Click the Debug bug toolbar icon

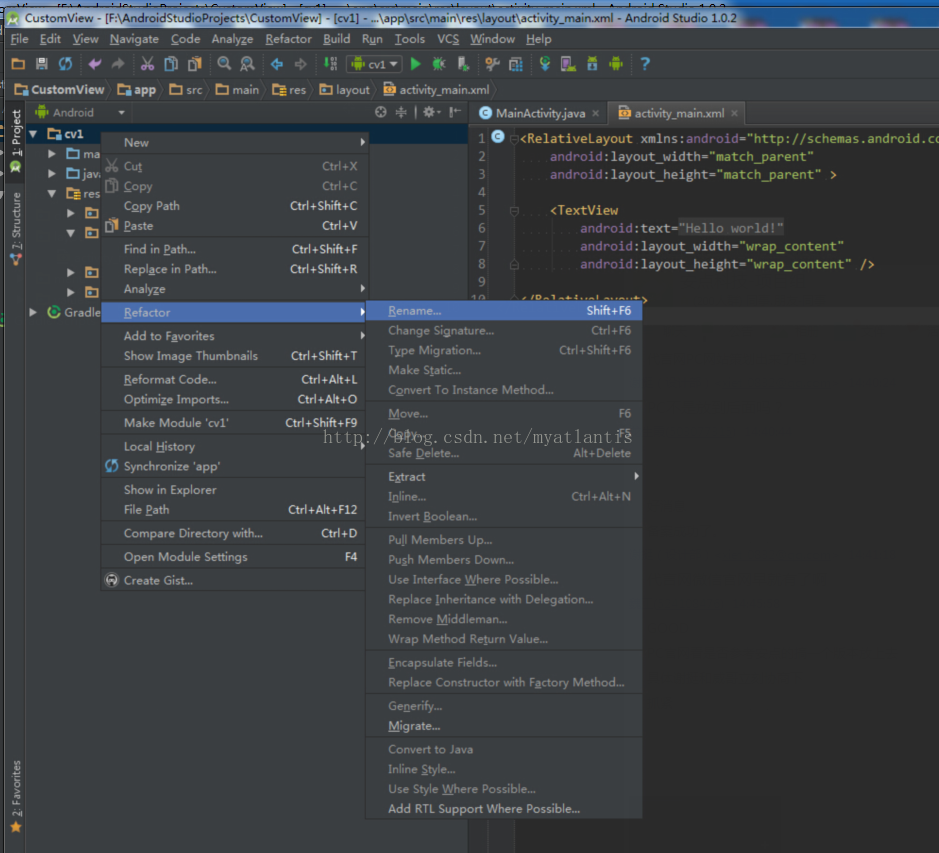[x=439, y=63]
